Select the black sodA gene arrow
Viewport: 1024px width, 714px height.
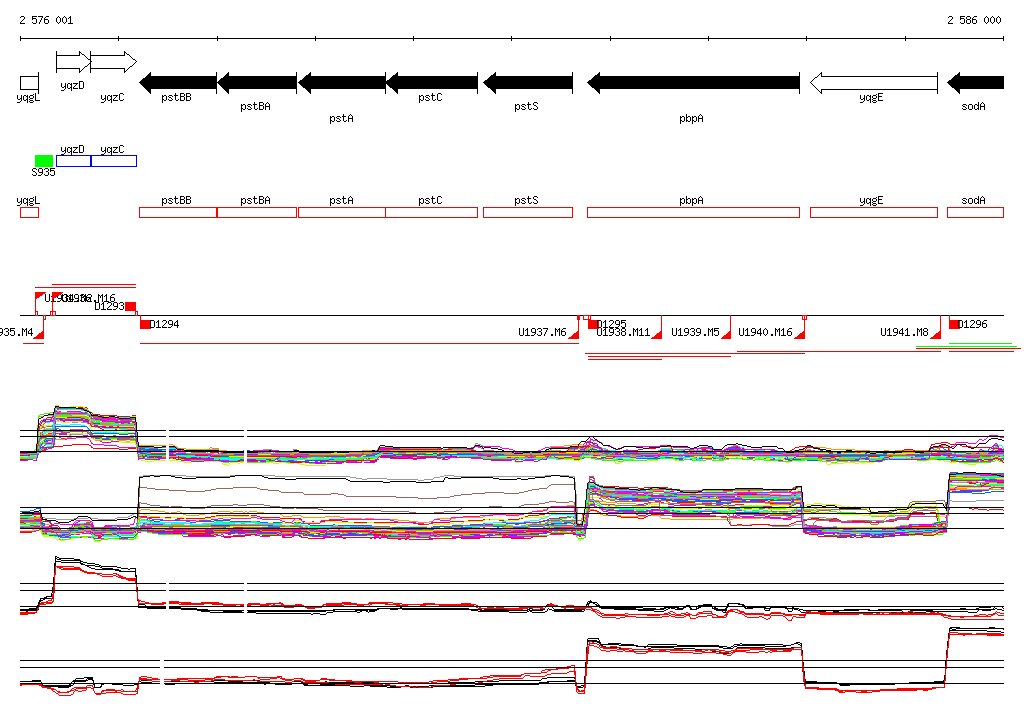(x=975, y=82)
